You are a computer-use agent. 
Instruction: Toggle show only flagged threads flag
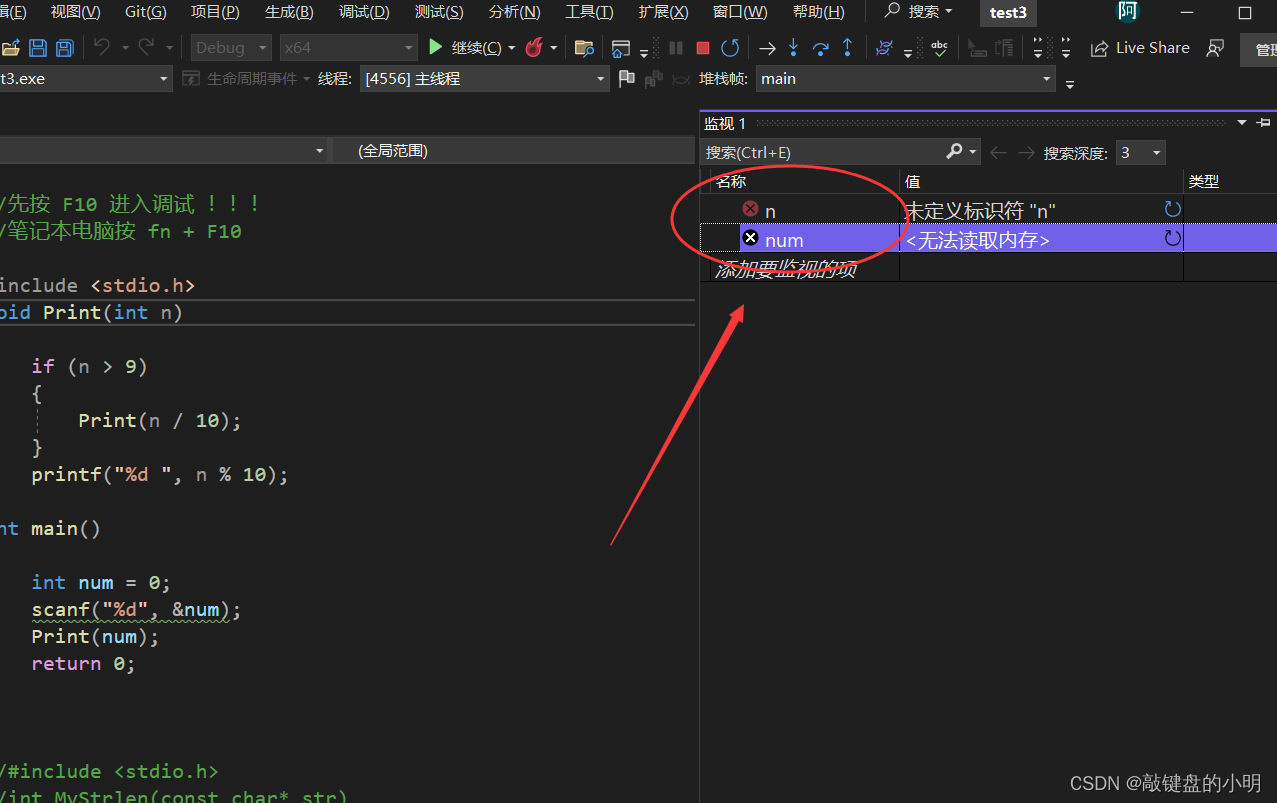[627, 78]
